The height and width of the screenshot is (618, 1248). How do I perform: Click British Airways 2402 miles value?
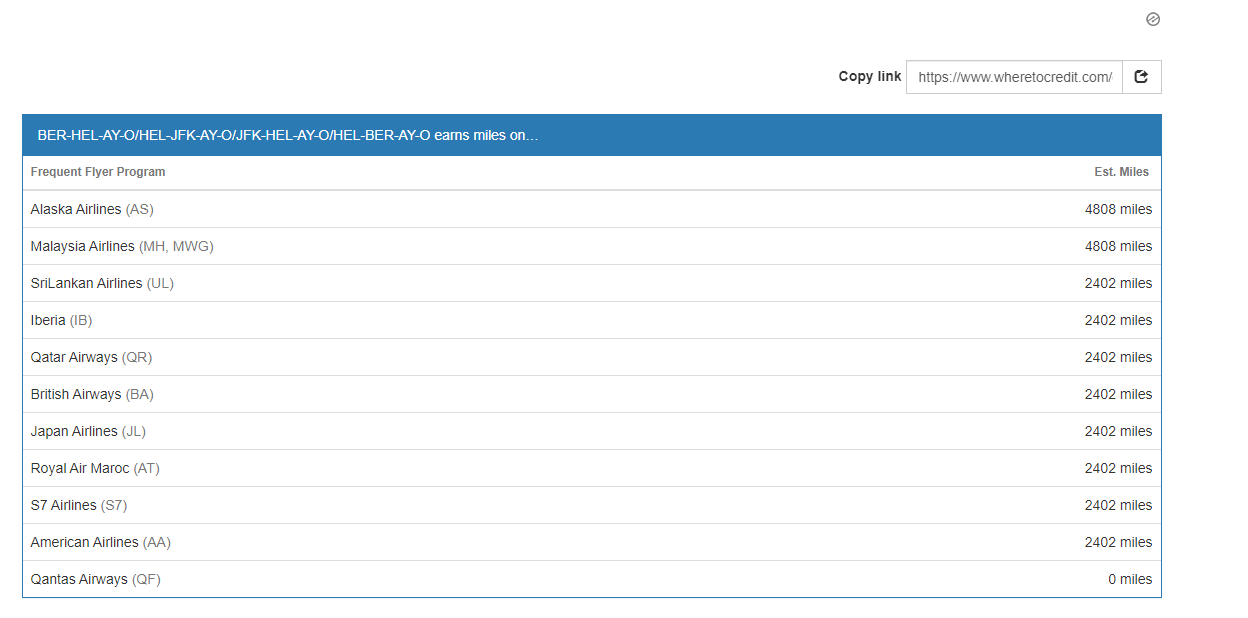coord(1118,394)
